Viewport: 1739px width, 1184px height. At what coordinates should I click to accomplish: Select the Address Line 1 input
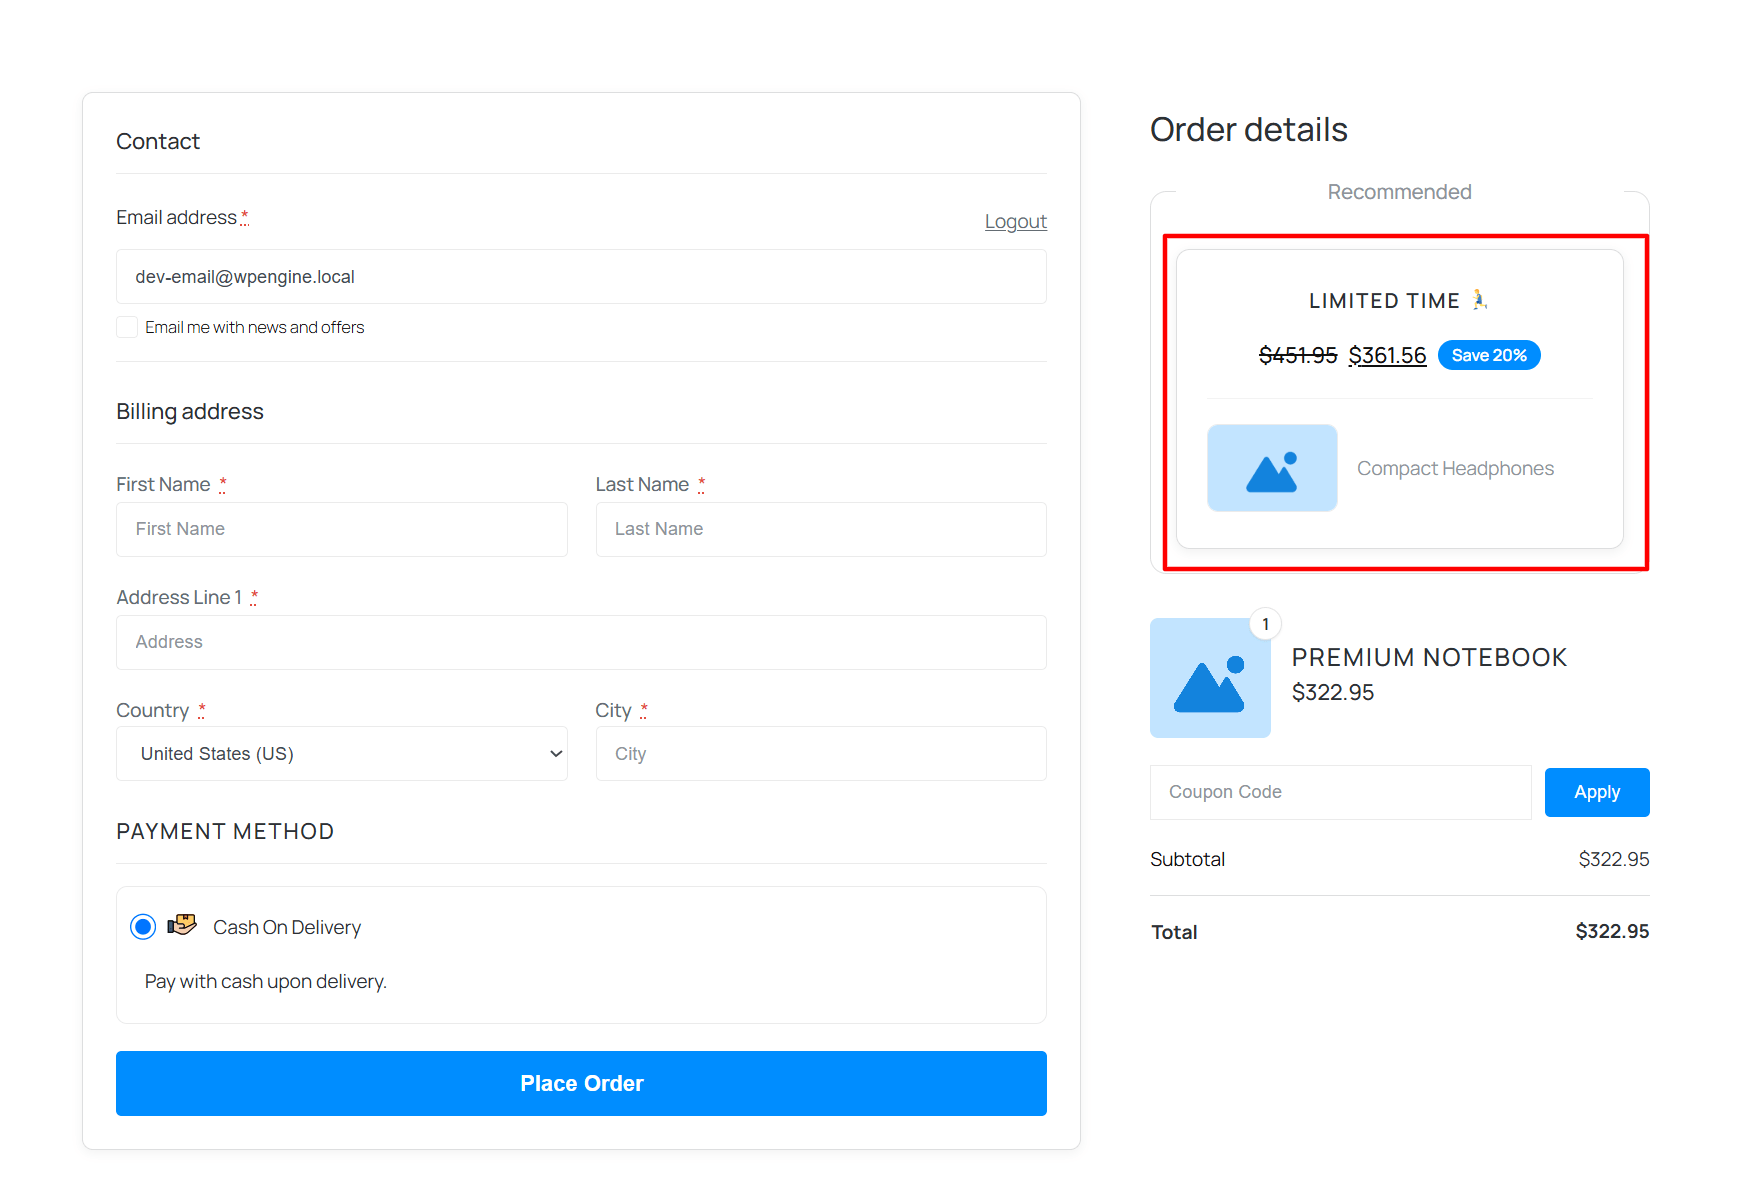click(x=581, y=642)
